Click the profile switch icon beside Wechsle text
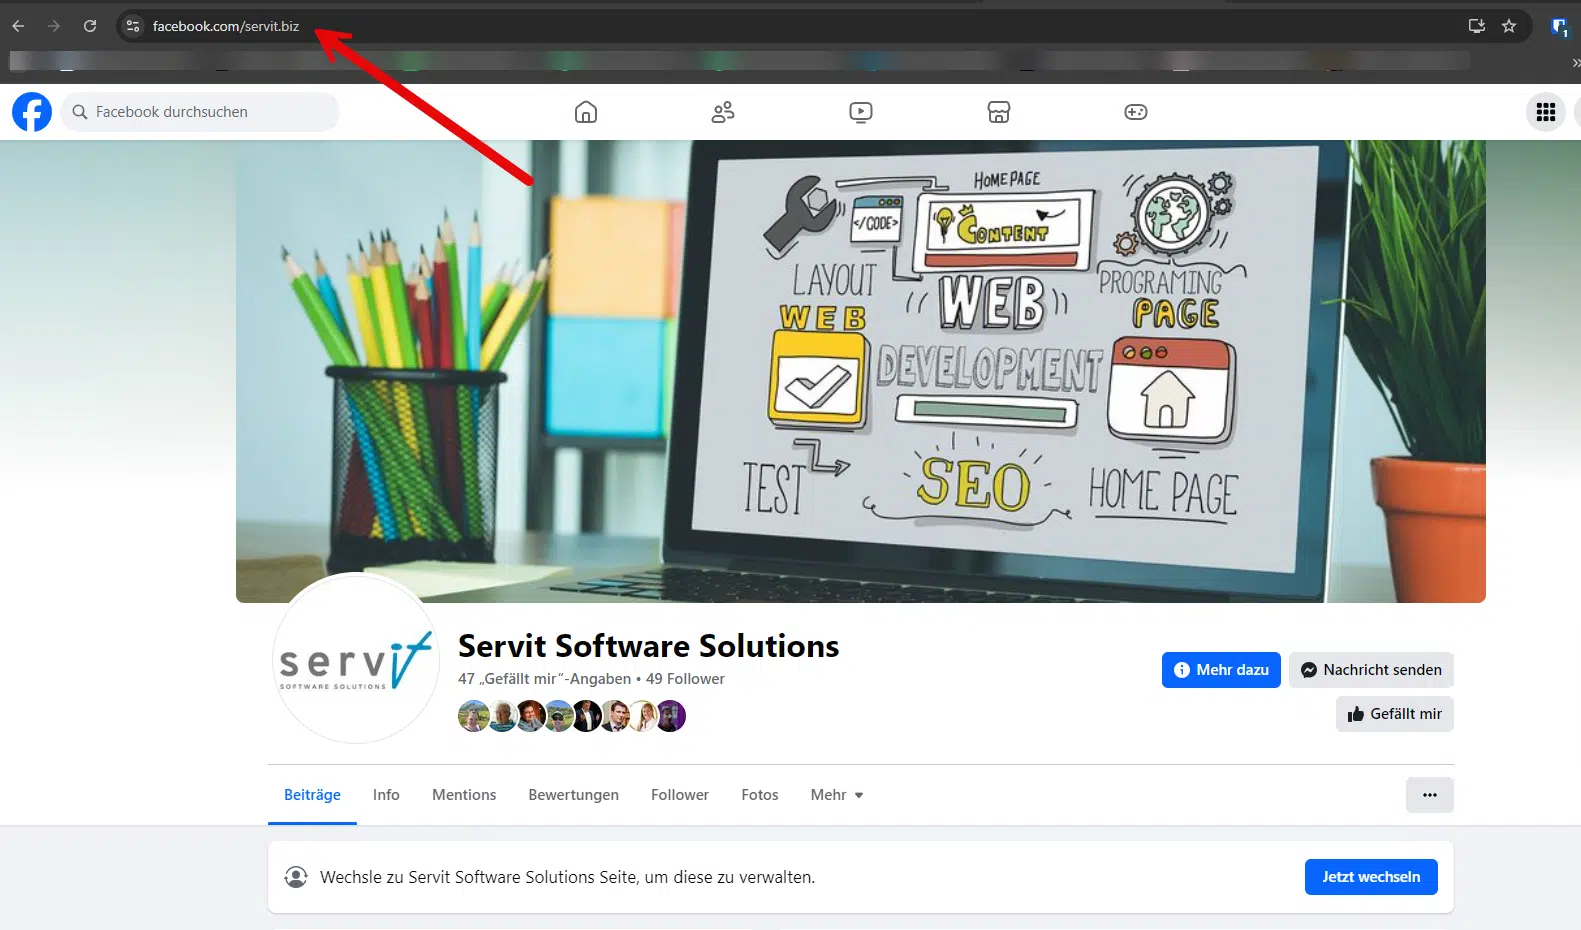 [x=296, y=877]
